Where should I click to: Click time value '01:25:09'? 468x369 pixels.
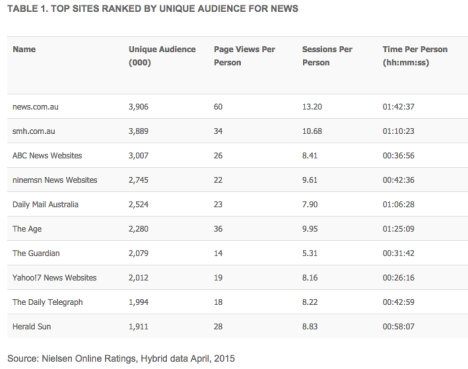coord(398,229)
